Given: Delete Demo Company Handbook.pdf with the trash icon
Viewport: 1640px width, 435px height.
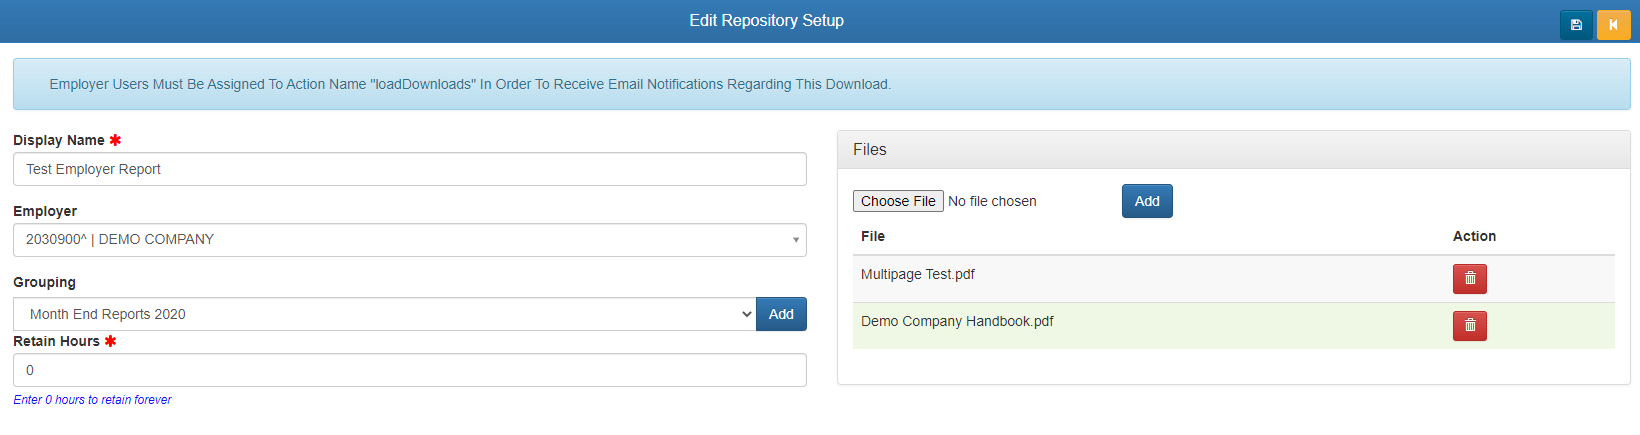Looking at the screenshot, I should [1469, 326].
